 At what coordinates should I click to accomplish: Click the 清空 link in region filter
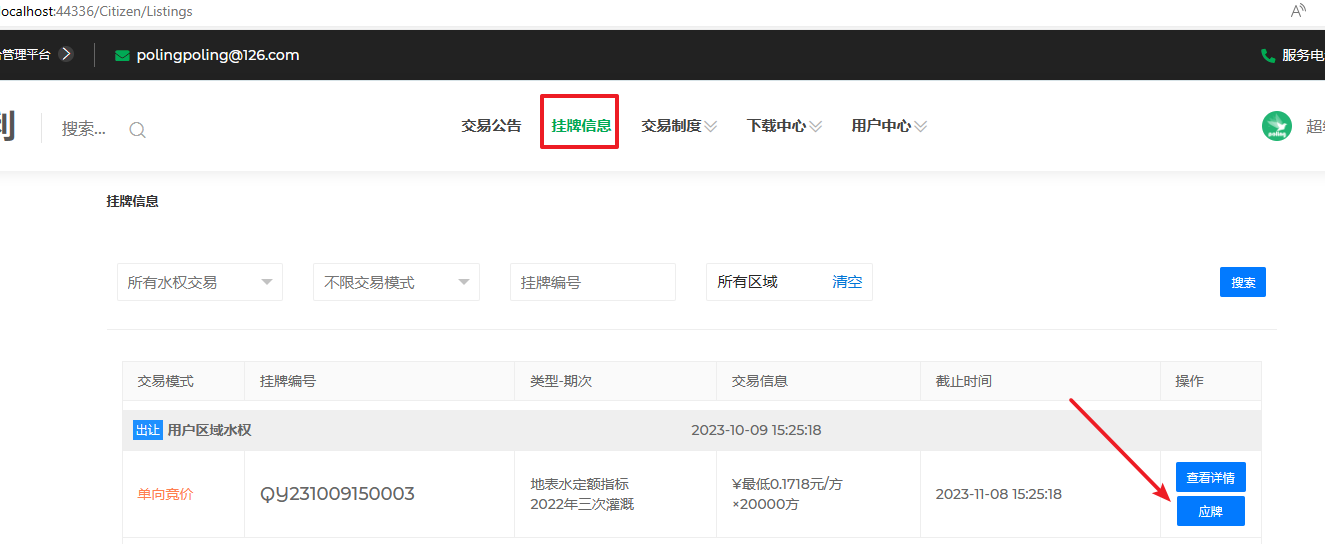pyautogui.click(x=847, y=282)
